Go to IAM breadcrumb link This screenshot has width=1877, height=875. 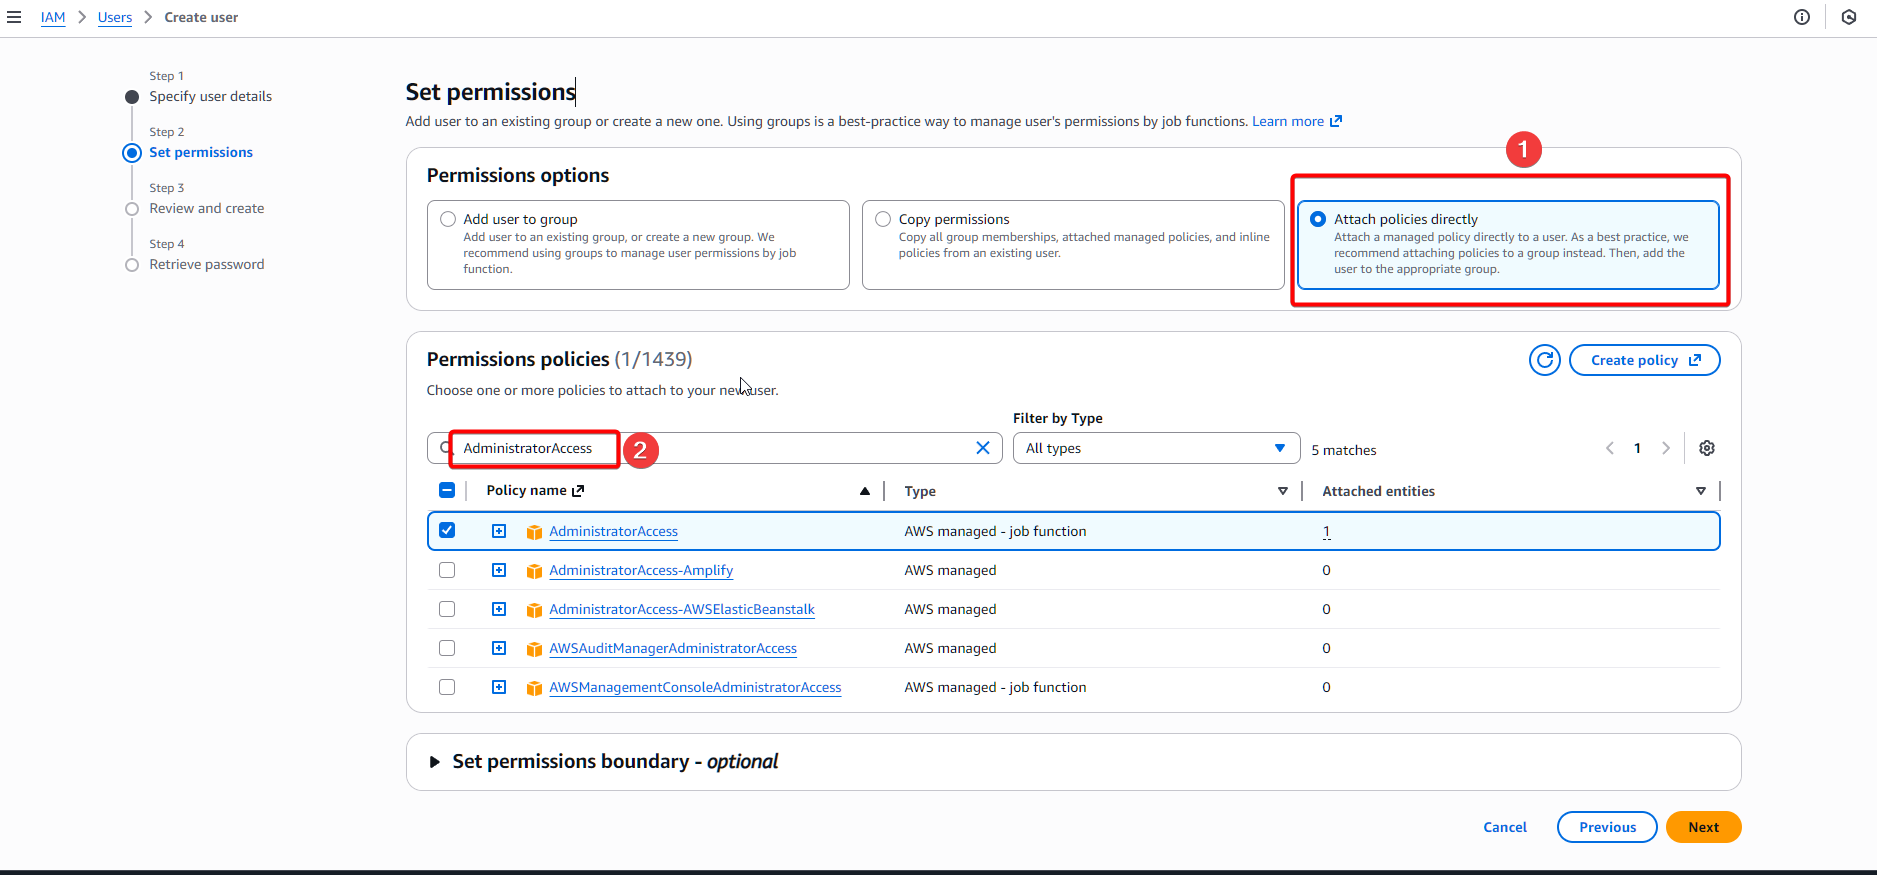(53, 17)
